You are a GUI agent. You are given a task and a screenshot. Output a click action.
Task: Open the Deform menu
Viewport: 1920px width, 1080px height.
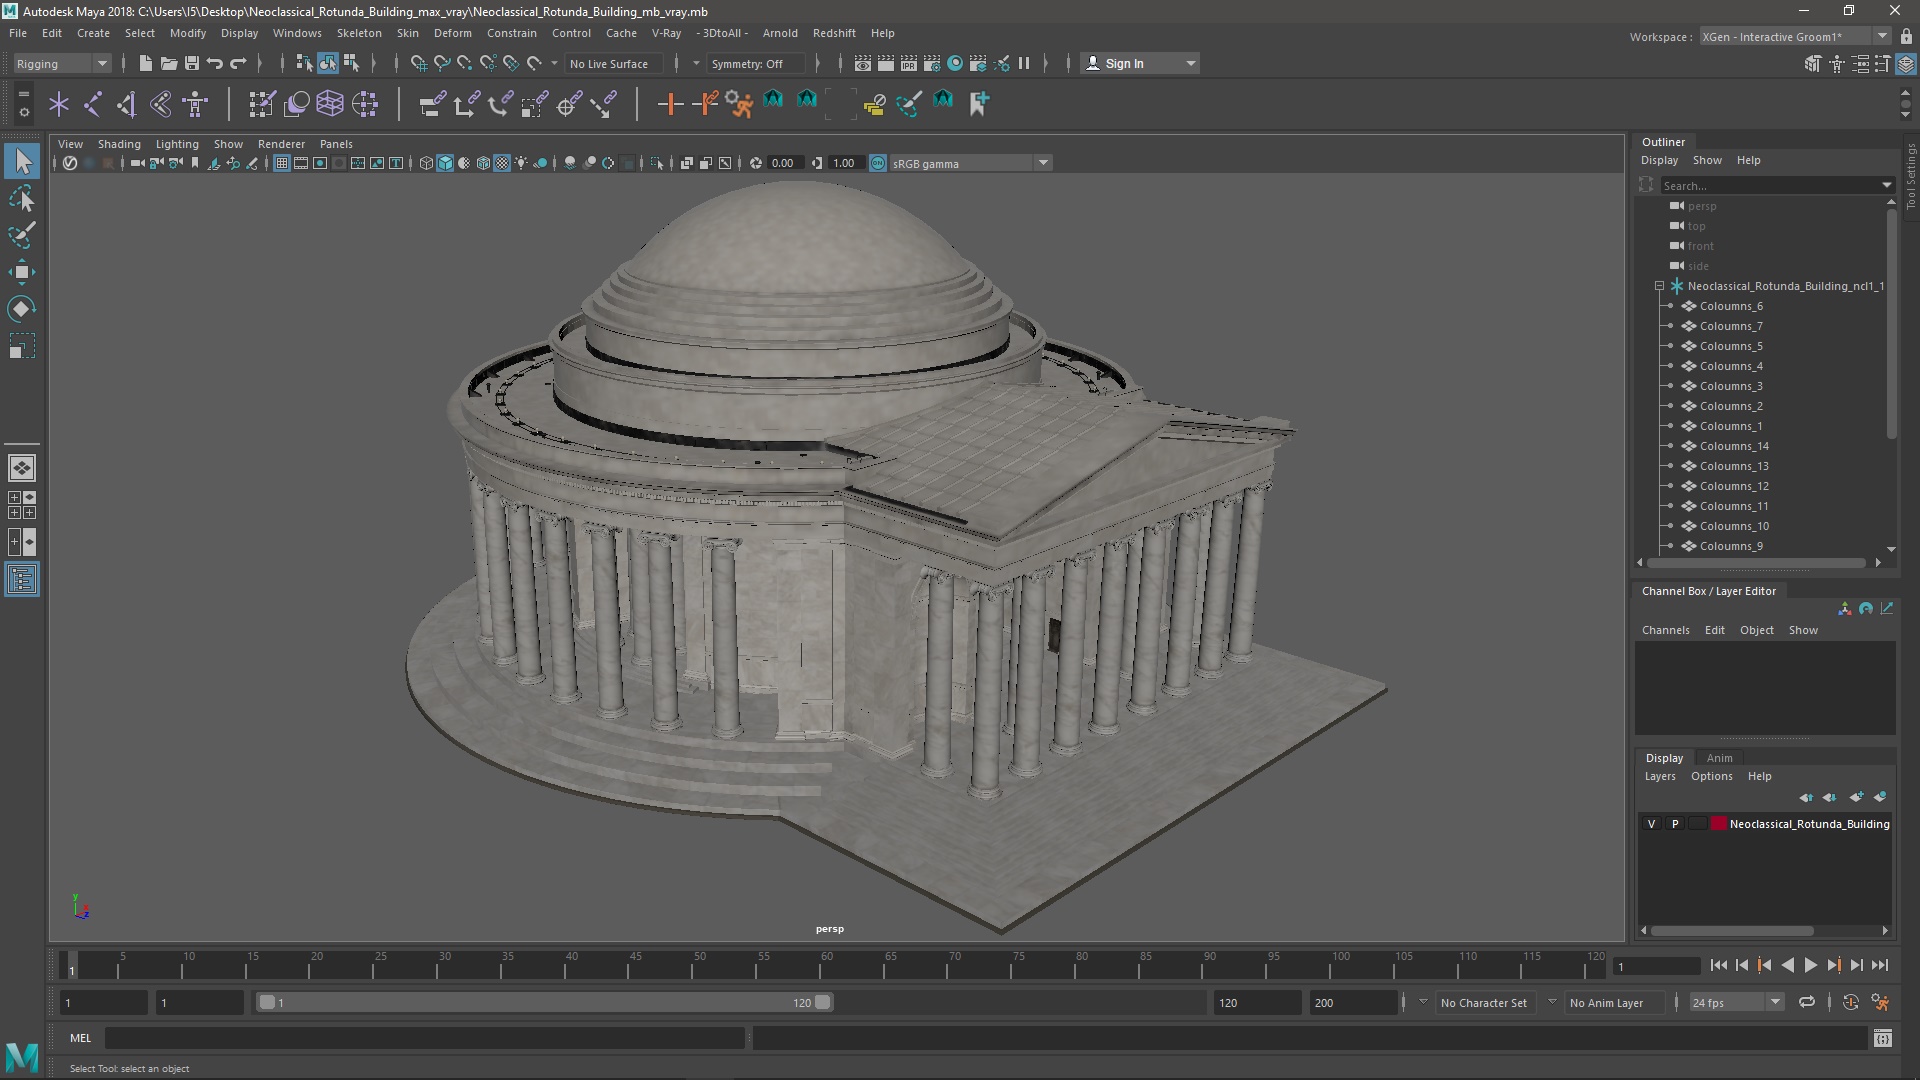click(x=452, y=33)
